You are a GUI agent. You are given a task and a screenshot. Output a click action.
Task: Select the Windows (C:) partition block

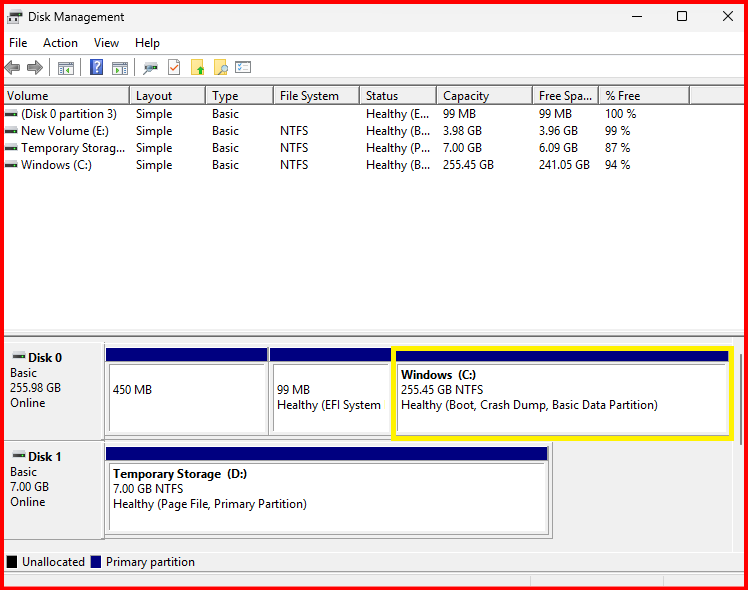(561, 391)
